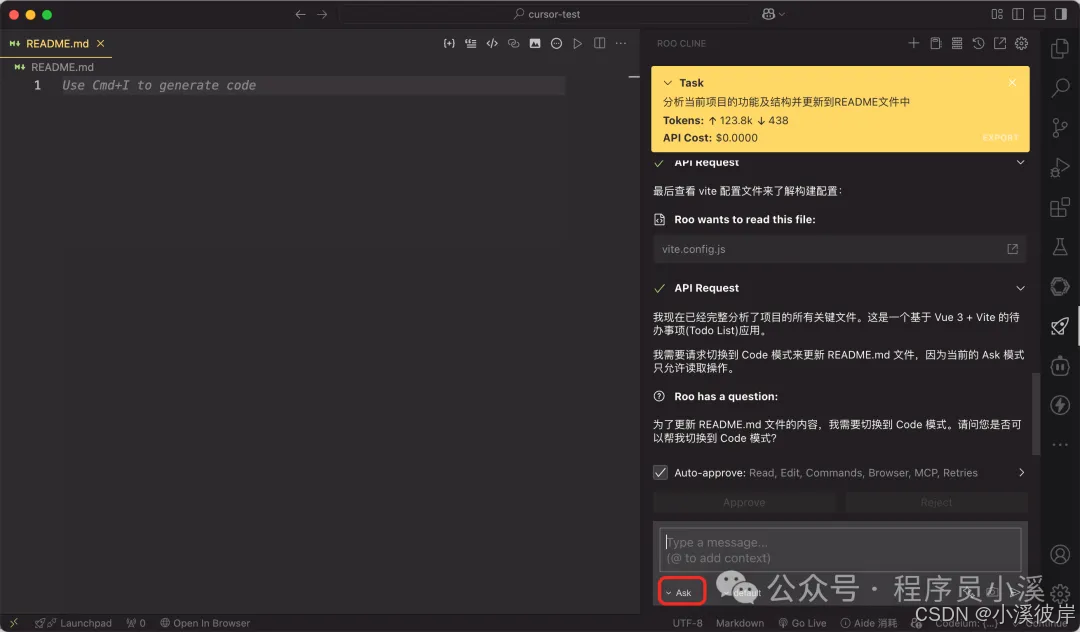Close the yellow Task card

tap(1012, 83)
